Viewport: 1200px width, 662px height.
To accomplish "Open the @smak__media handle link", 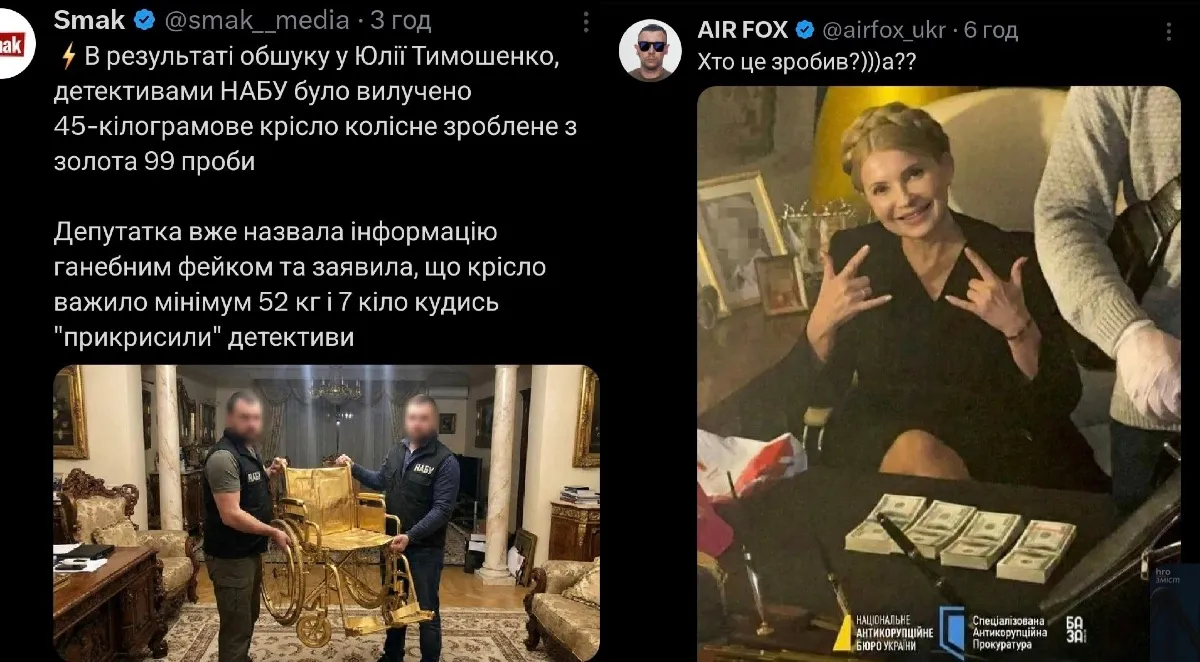I will pos(256,20).
